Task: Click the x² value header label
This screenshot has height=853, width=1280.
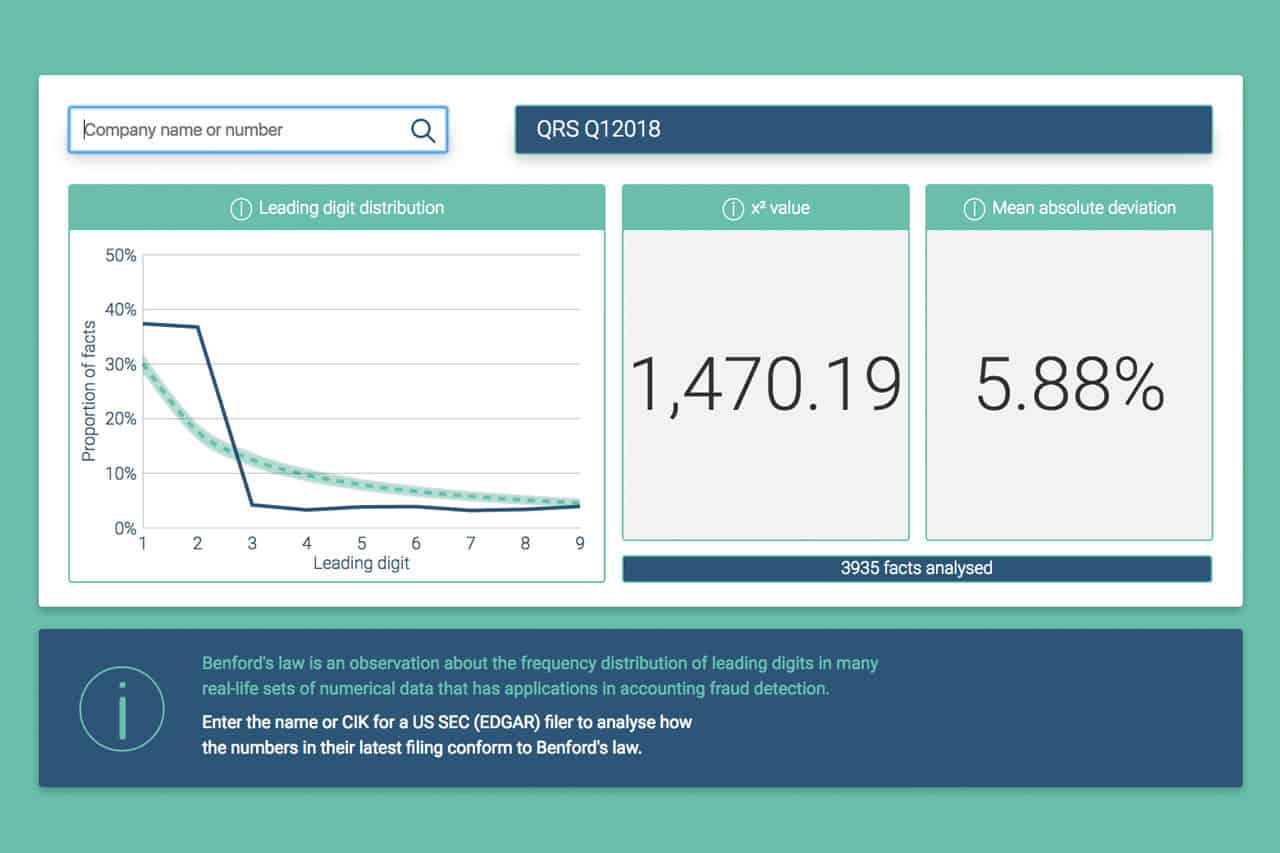Action: click(x=780, y=208)
